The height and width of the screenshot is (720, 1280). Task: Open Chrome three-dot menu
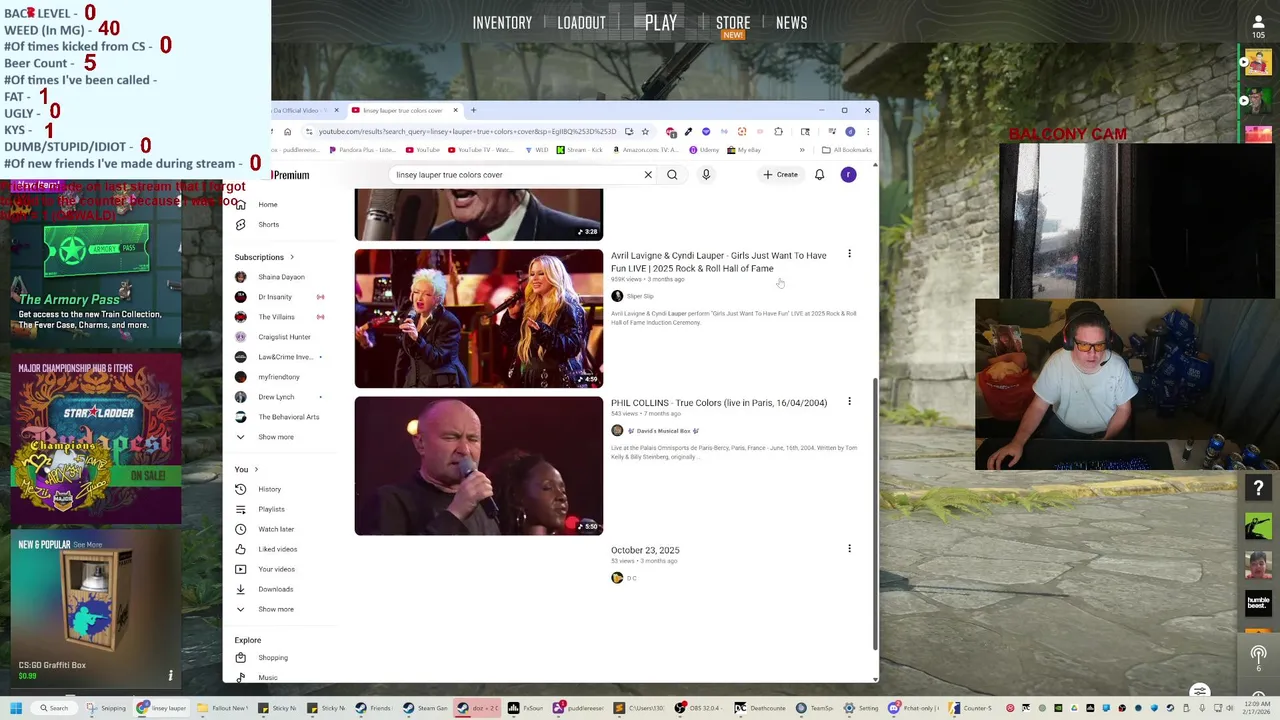(x=867, y=131)
